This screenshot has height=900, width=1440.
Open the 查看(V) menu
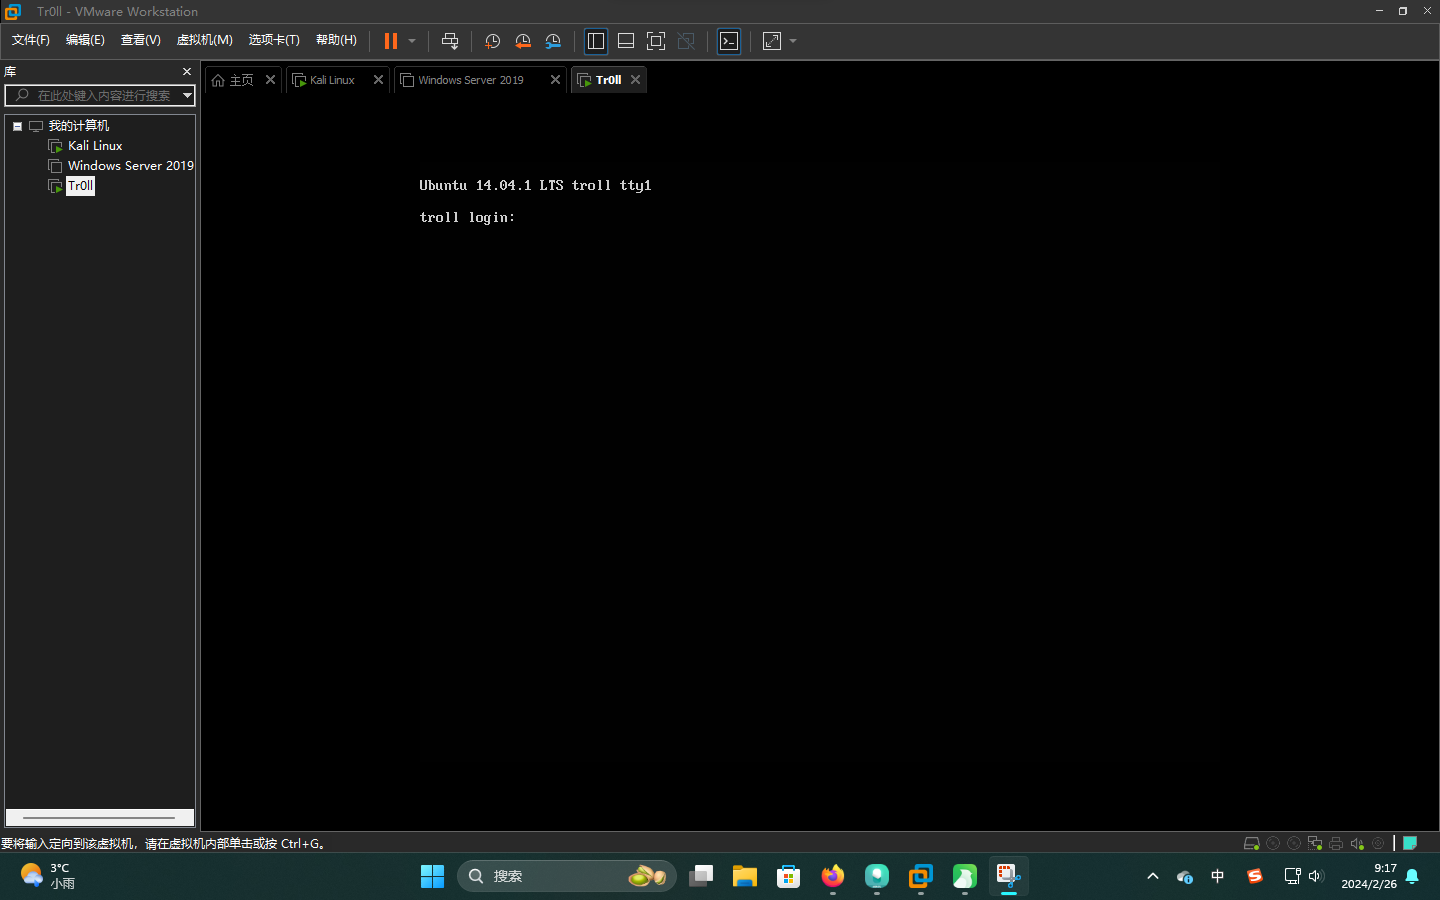point(141,40)
